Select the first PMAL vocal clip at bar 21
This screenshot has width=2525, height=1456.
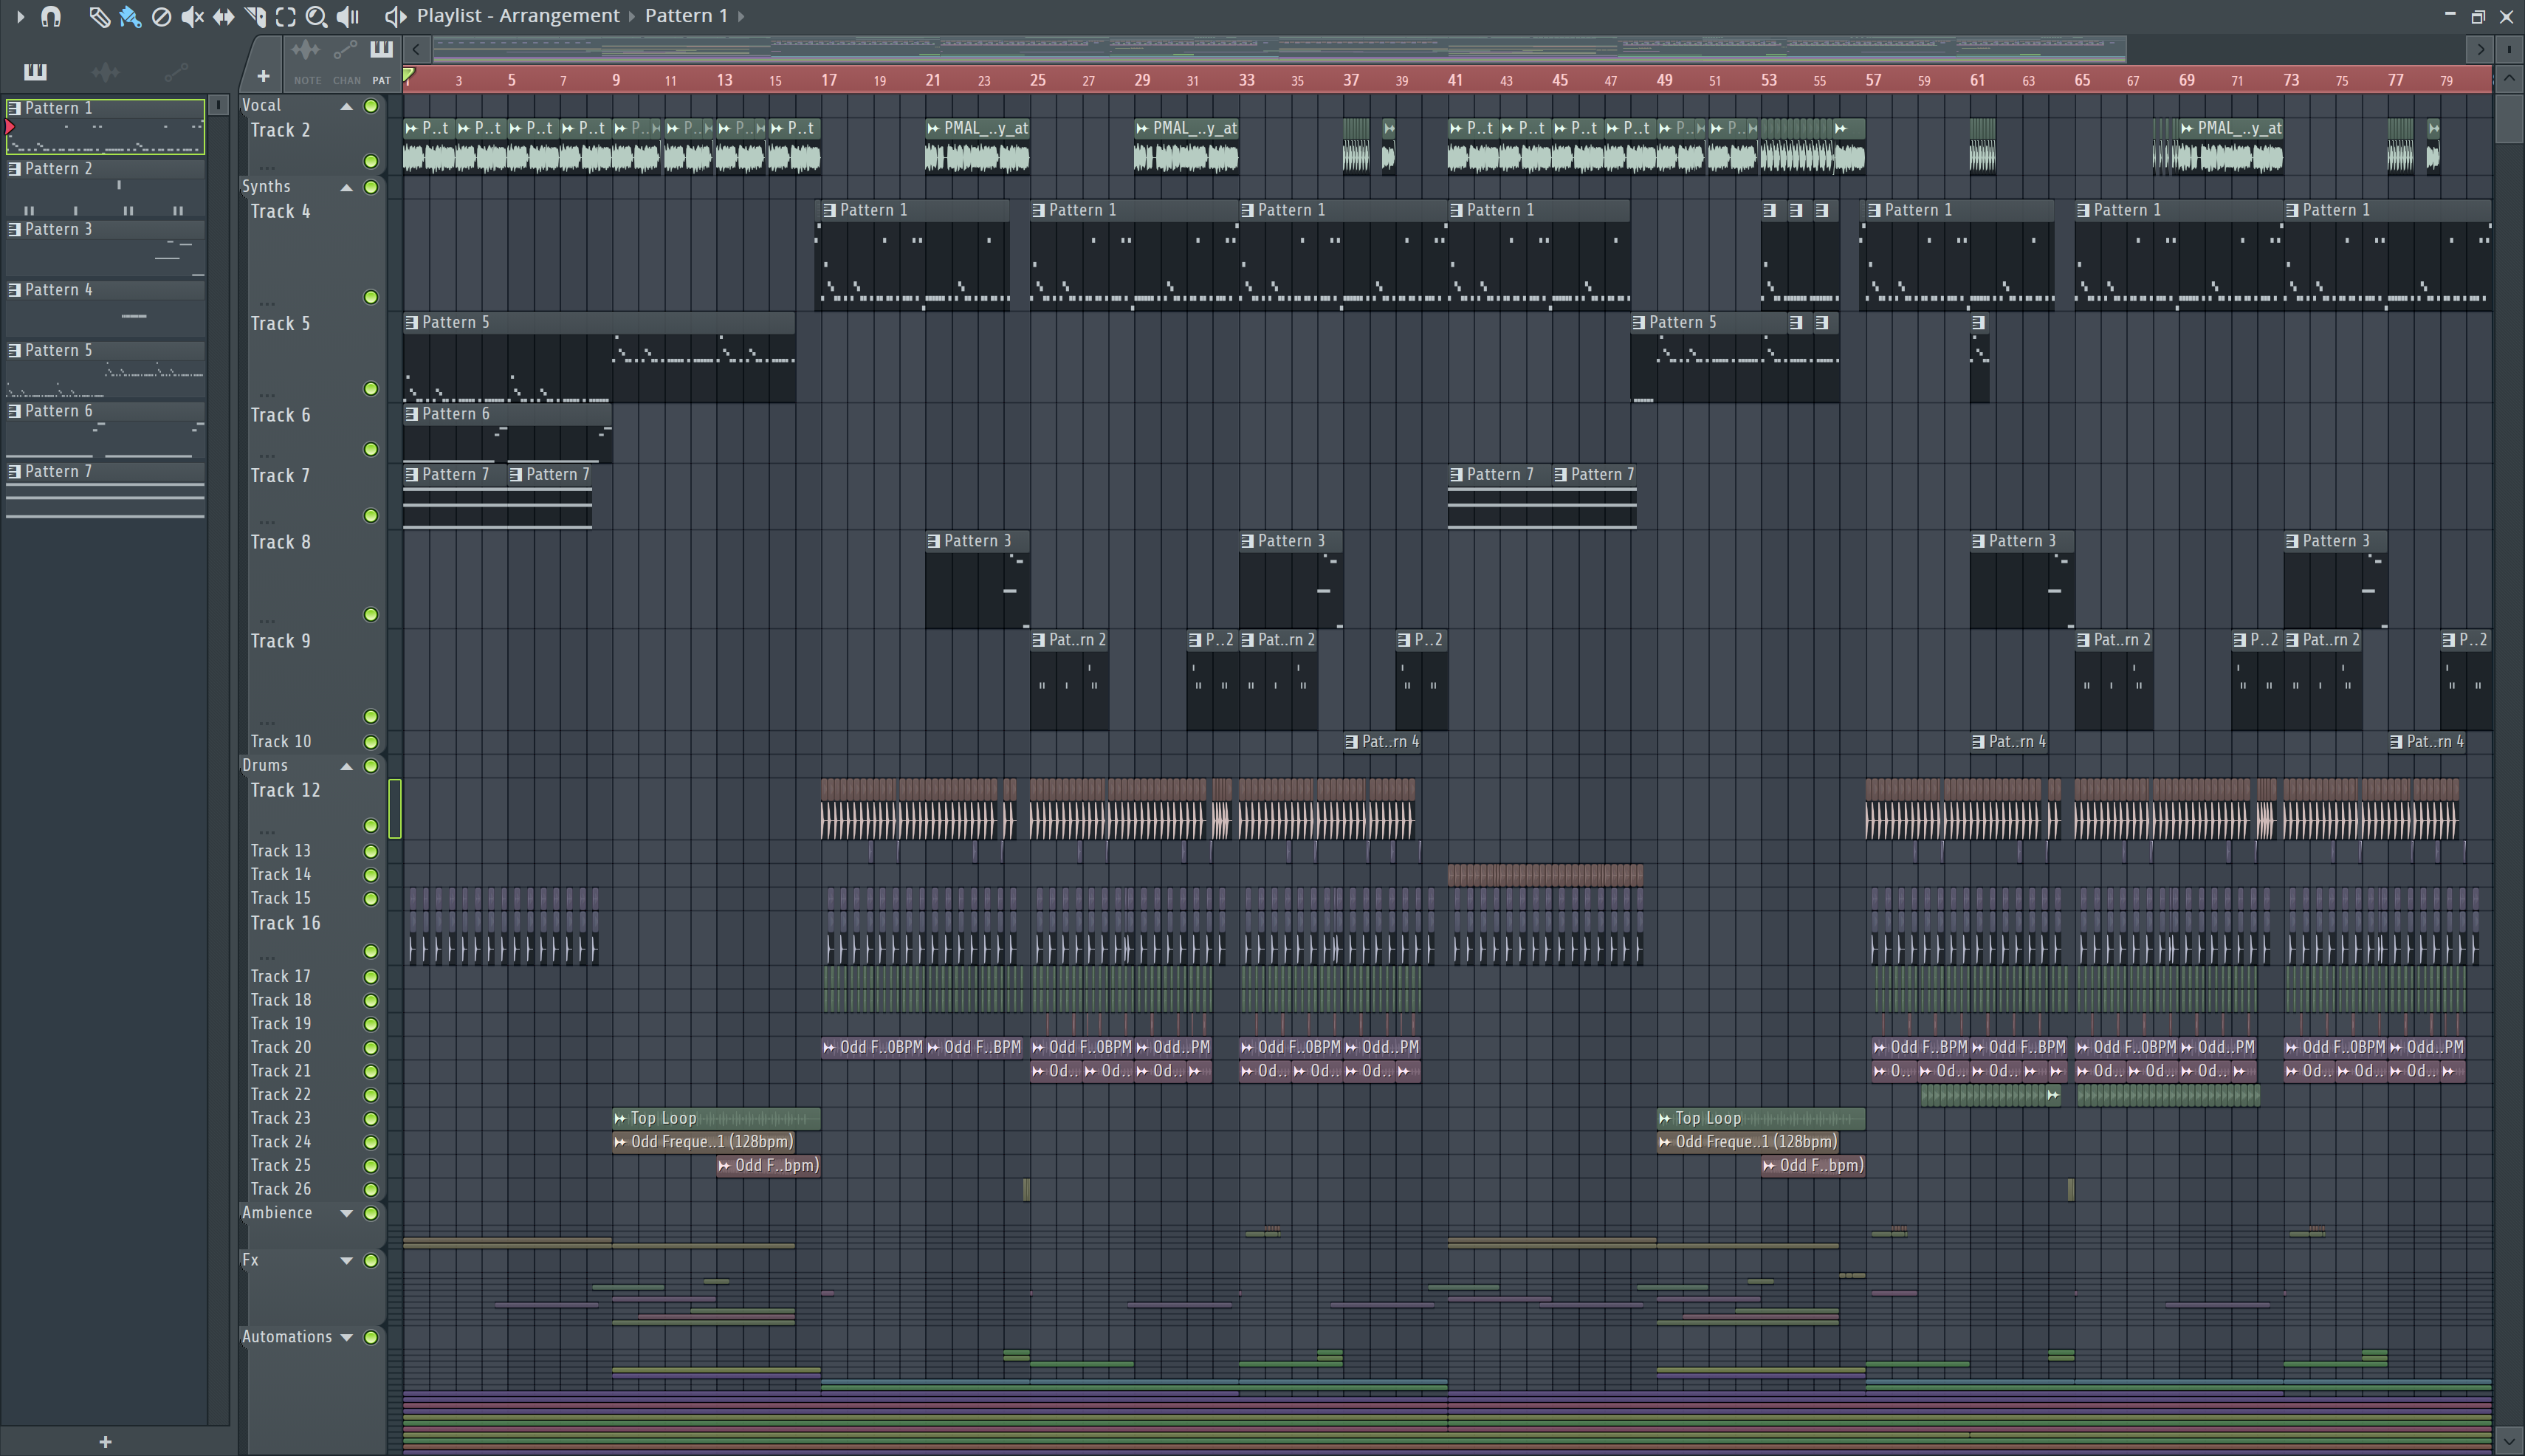tap(977, 147)
